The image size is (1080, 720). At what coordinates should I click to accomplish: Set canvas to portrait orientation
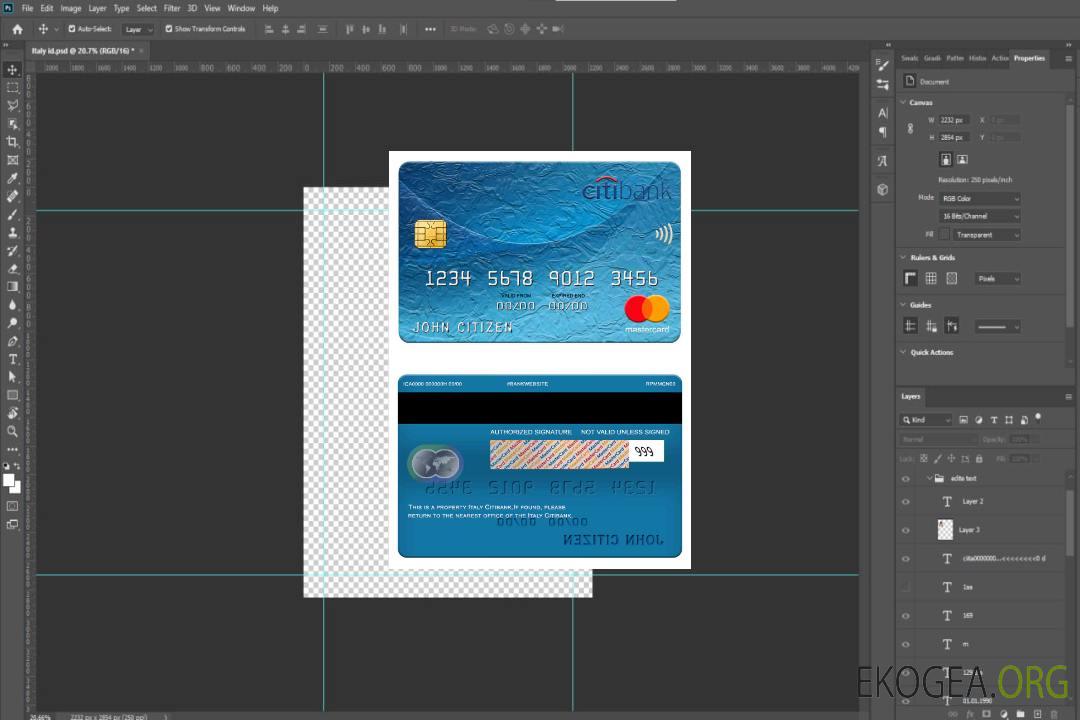tap(946, 159)
